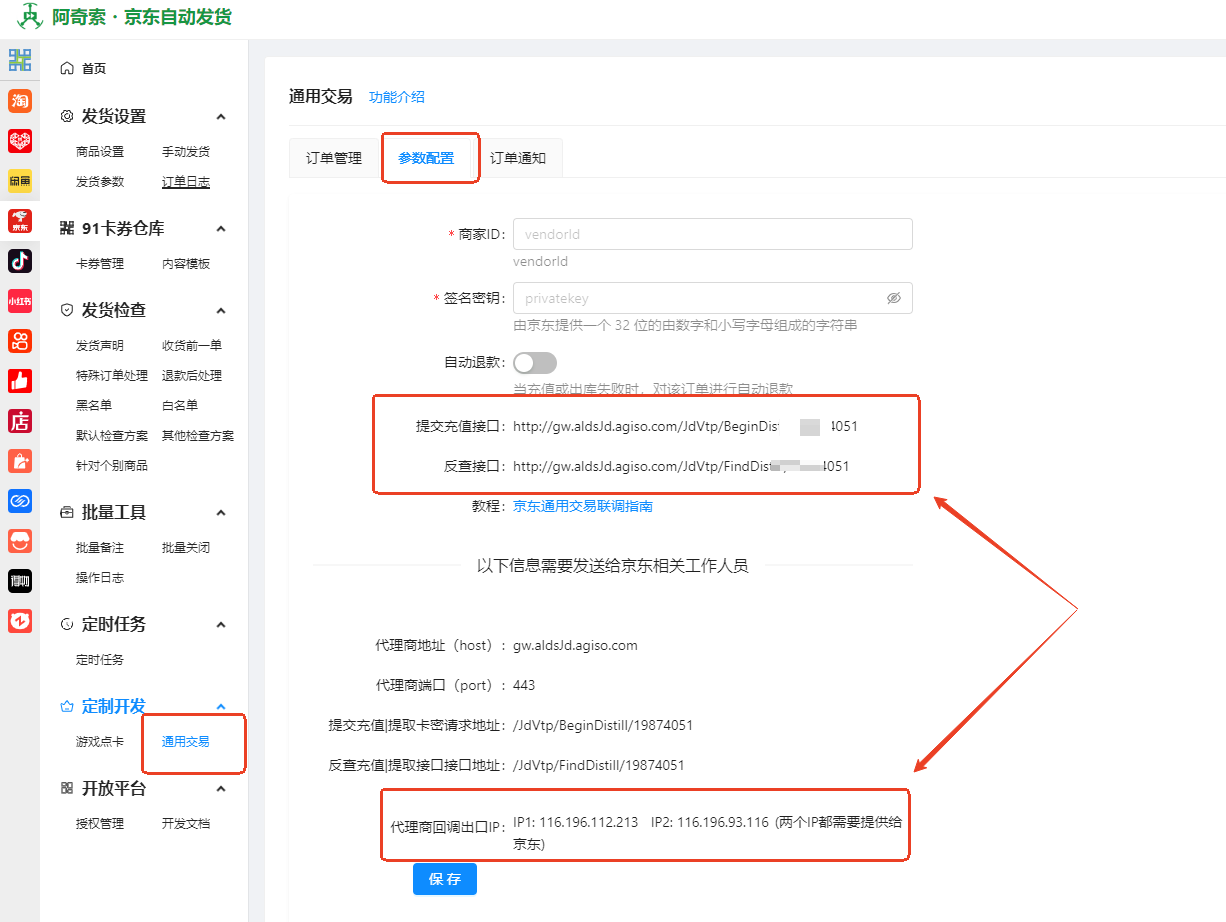
Task: Collapse the 91卡券仓库 section chevron
Action: (x=221, y=228)
